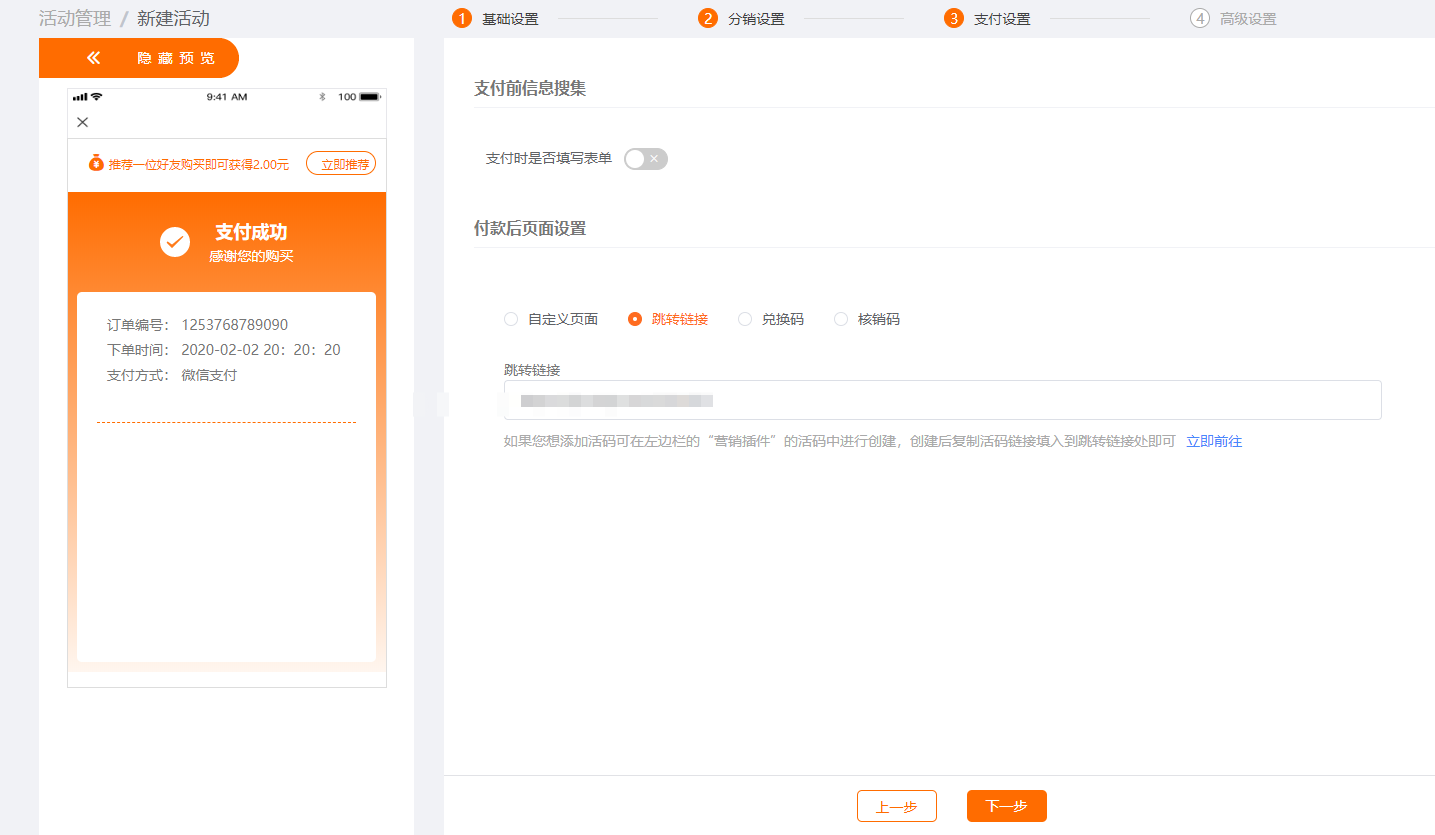Select the 核销码 radio option
The width and height of the screenshot is (1435, 835).
pyautogui.click(x=841, y=319)
